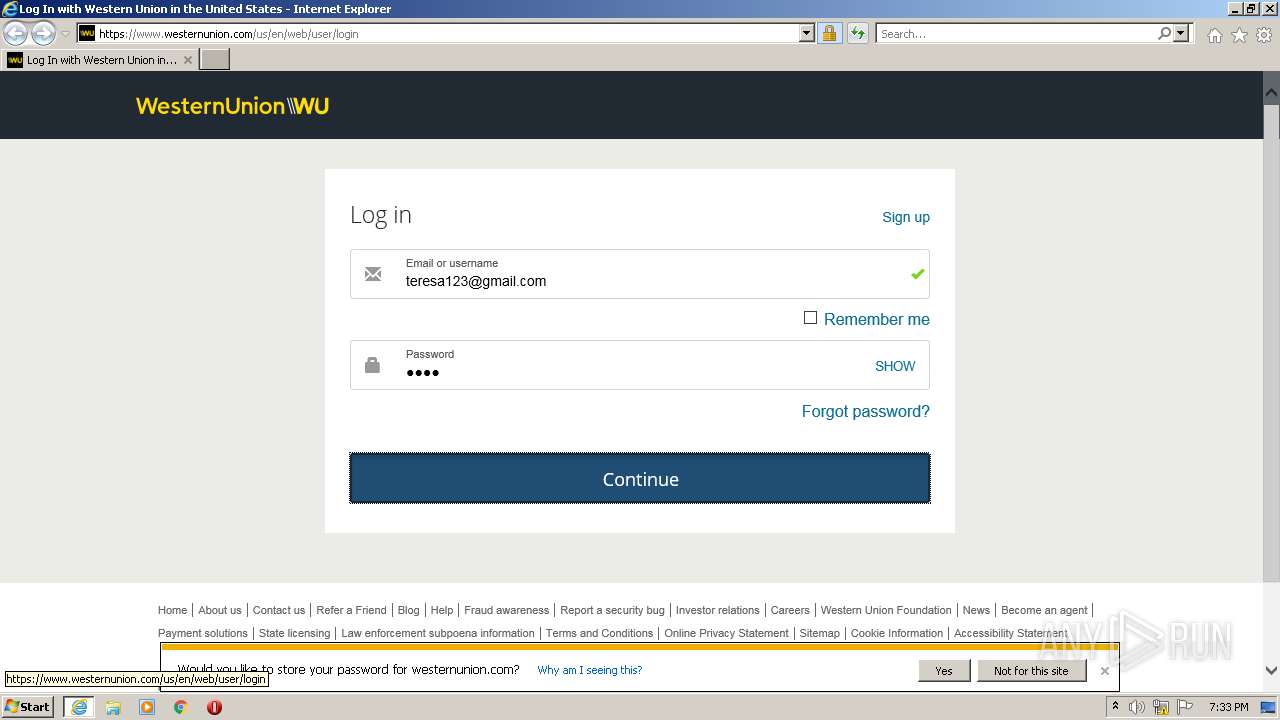Click the Continue button
The height and width of the screenshot is (720, 1280).
[640, 478]
